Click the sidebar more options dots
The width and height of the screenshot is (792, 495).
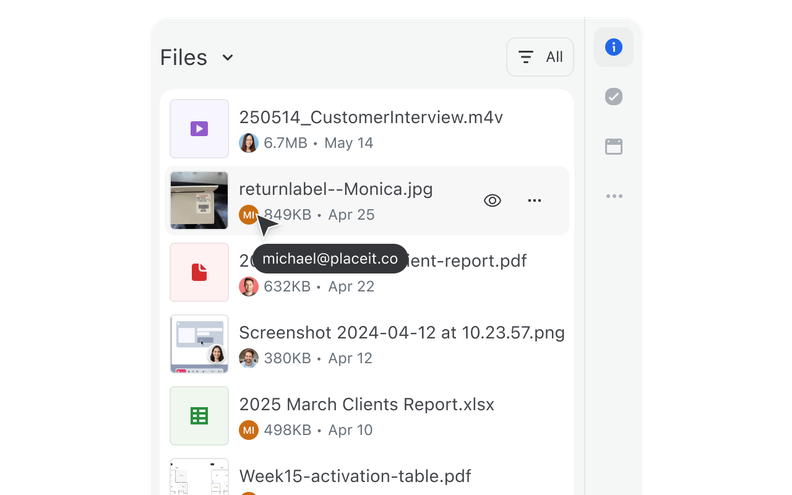click(x=614, y=196)
